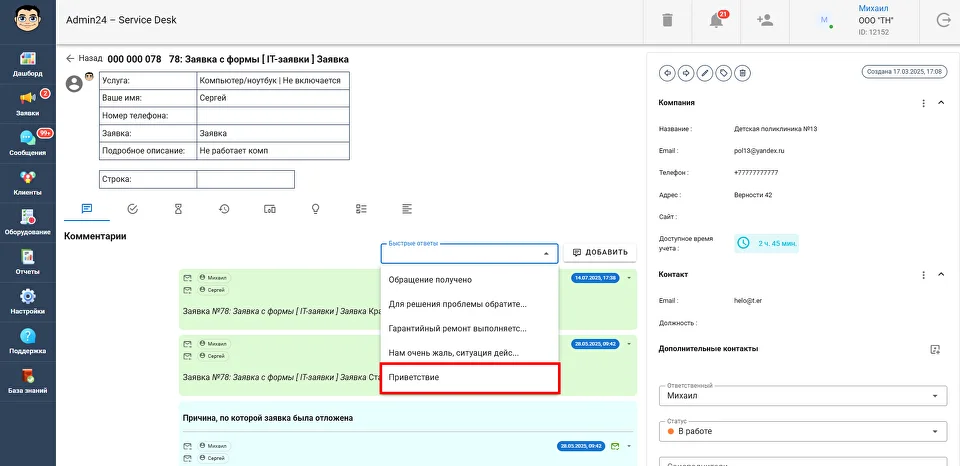The image size is (960, 466).
Task: Open the lightbulb tab icon
Action: (315, 209)
